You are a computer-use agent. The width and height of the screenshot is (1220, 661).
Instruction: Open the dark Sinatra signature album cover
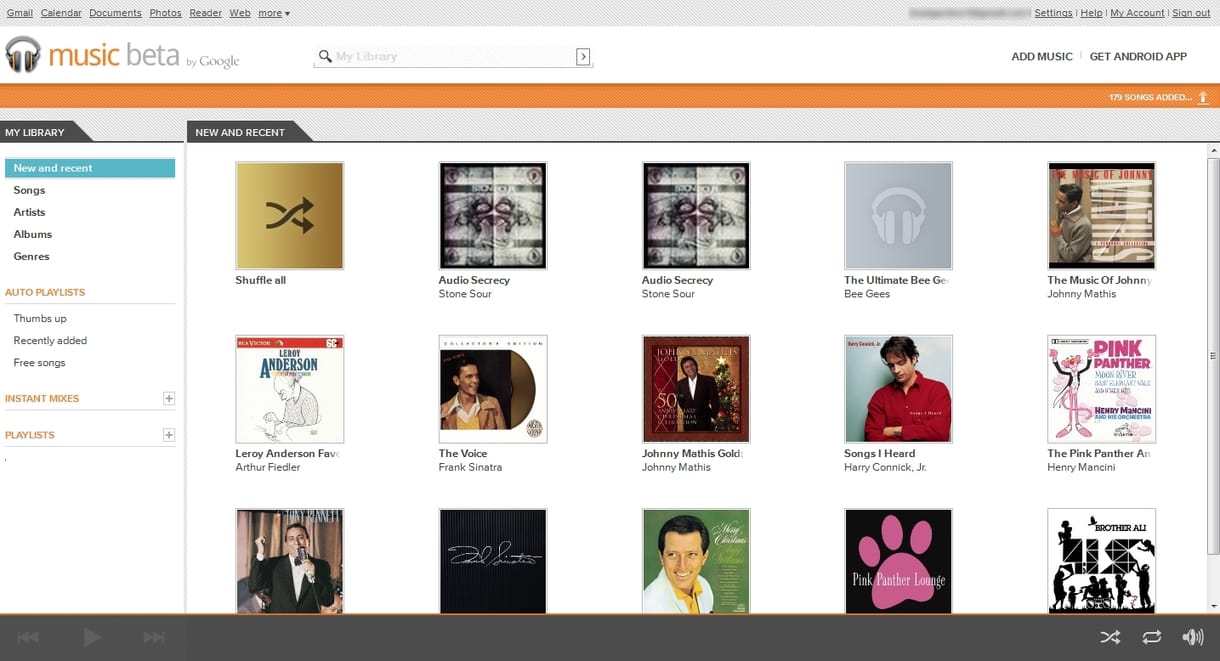point(493,561)
